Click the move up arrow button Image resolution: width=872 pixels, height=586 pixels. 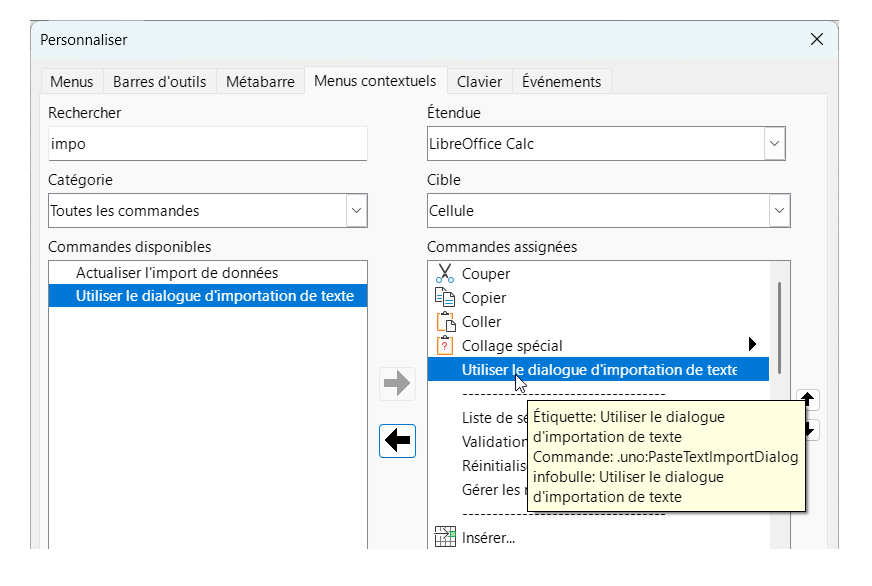[808, 399]
